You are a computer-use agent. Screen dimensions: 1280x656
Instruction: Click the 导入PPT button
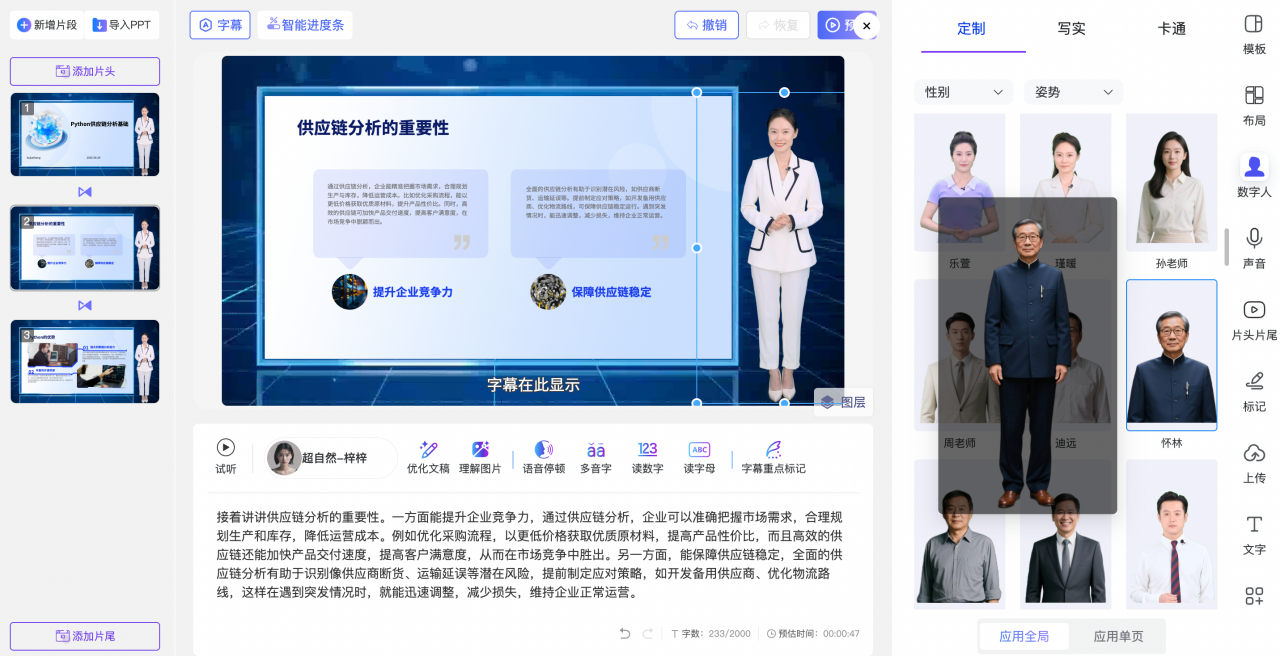(x=122, y=25)
